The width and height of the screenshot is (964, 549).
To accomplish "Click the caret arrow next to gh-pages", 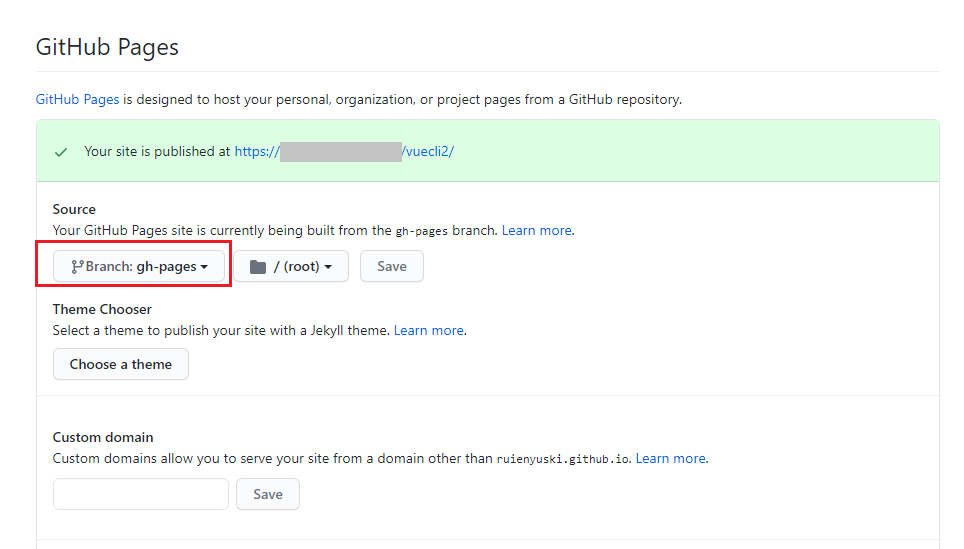I will point(204,267).
